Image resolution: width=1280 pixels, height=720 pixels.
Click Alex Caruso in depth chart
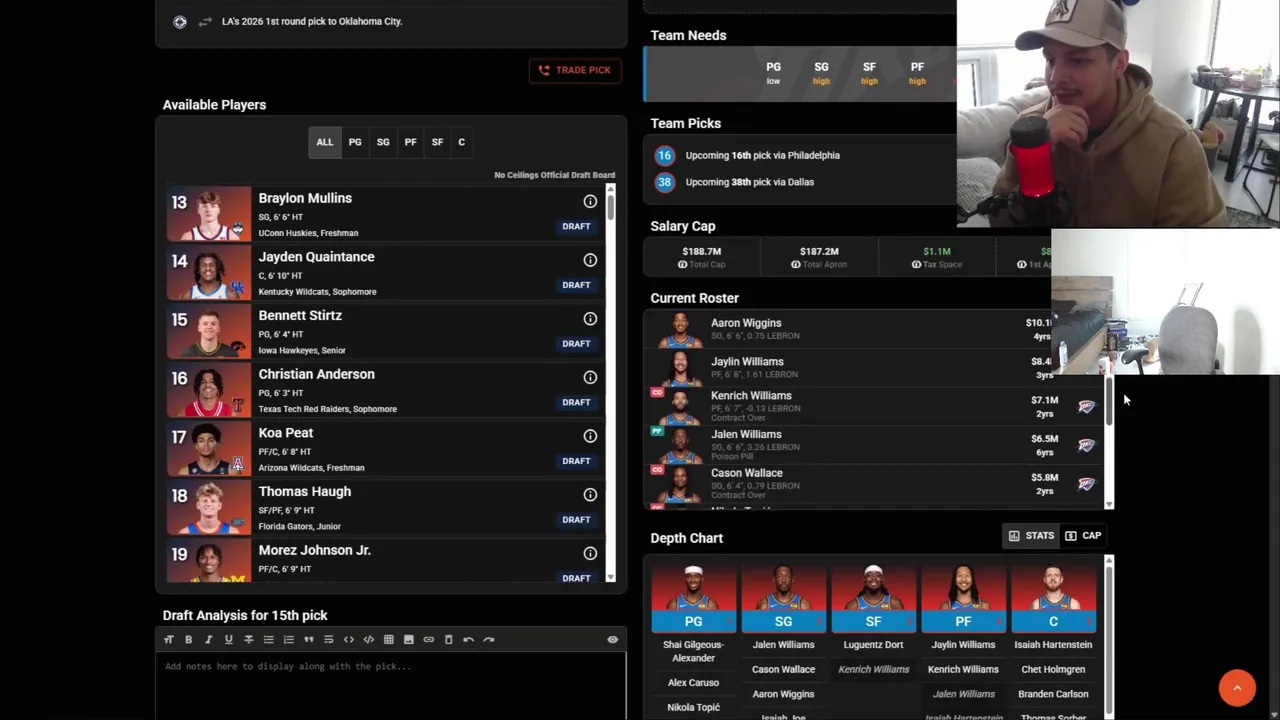pos(693,683)
